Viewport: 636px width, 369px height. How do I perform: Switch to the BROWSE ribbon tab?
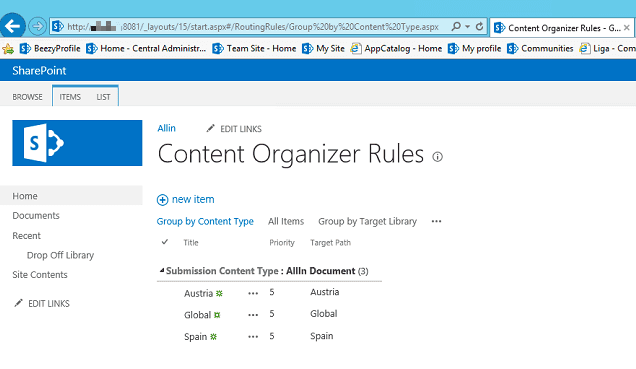[x=27, y=97]
